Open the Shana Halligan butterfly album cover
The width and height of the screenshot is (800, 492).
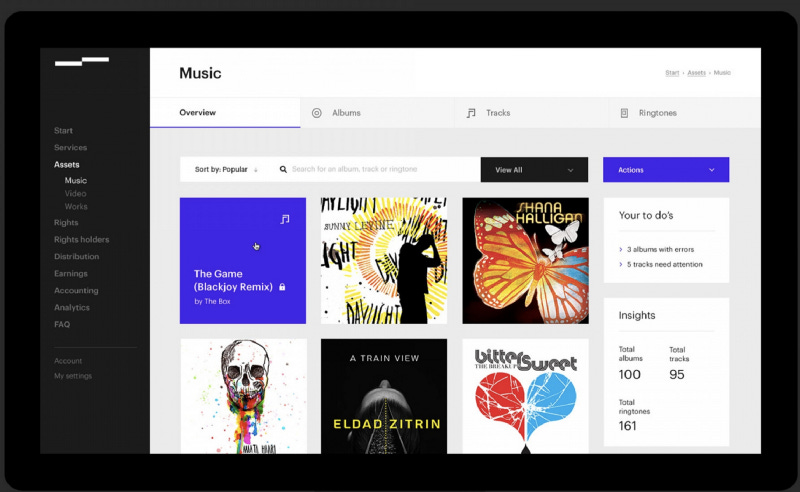[526, 260]
